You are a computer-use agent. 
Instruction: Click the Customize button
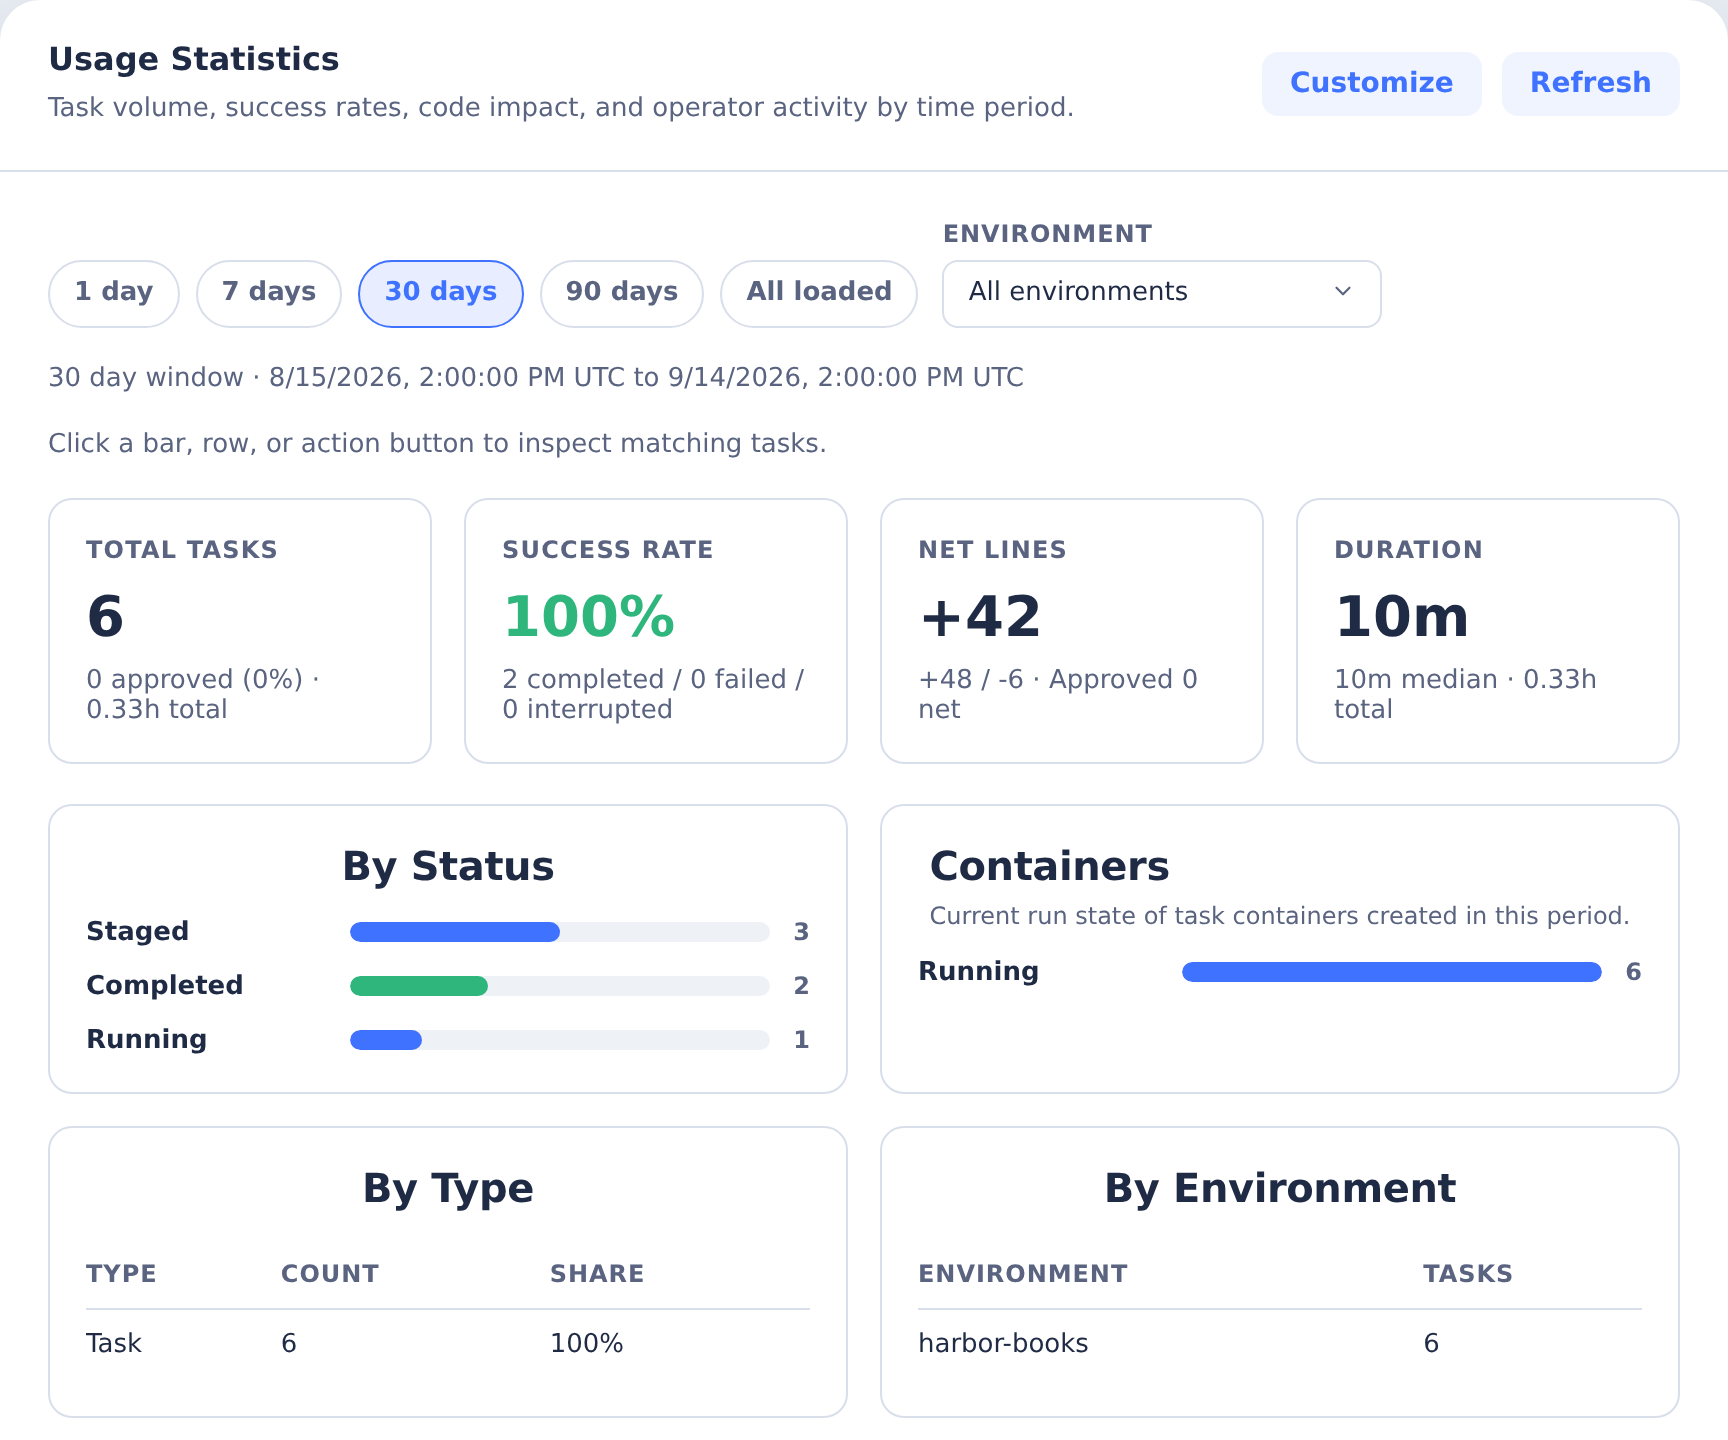(x=1371, y=83)
